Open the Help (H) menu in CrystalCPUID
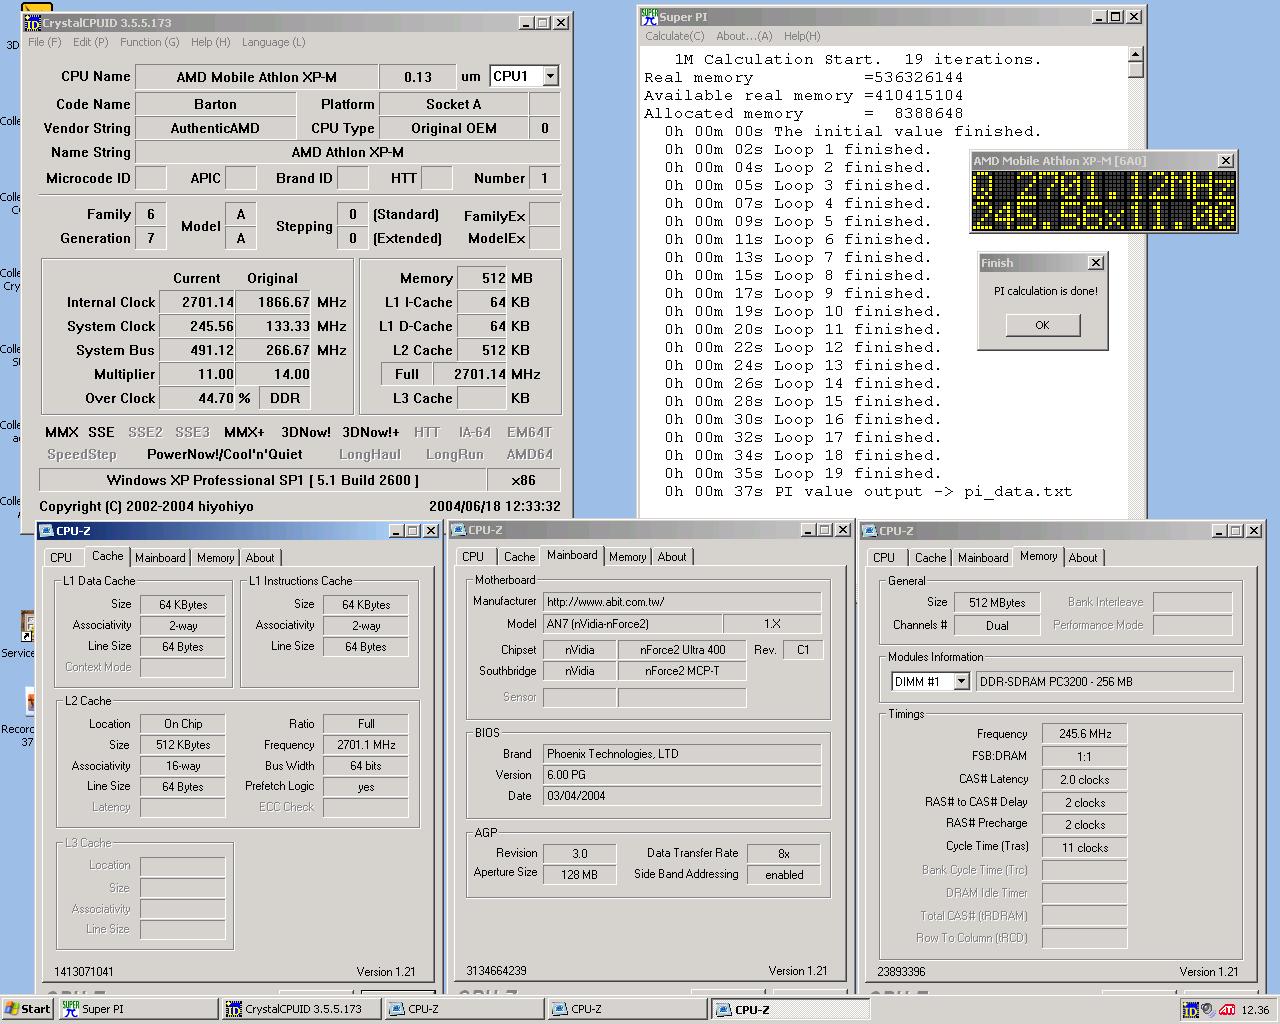Image resolution: width=1280 pixels, height=1024 pixels. pyautogui.click(x=210, y=42)
